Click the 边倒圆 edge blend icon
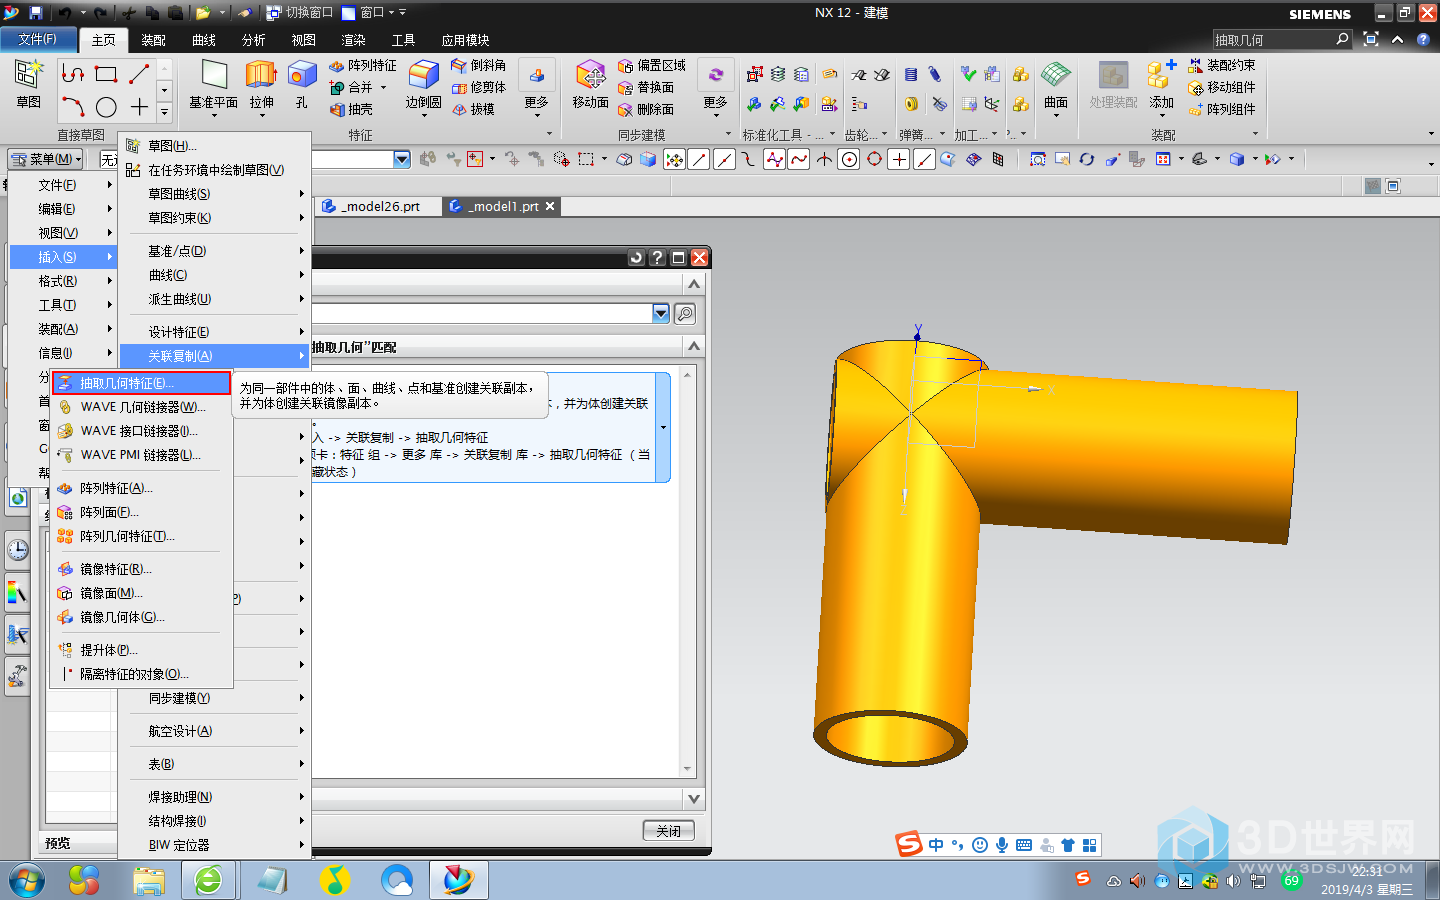 coord(423,76)
